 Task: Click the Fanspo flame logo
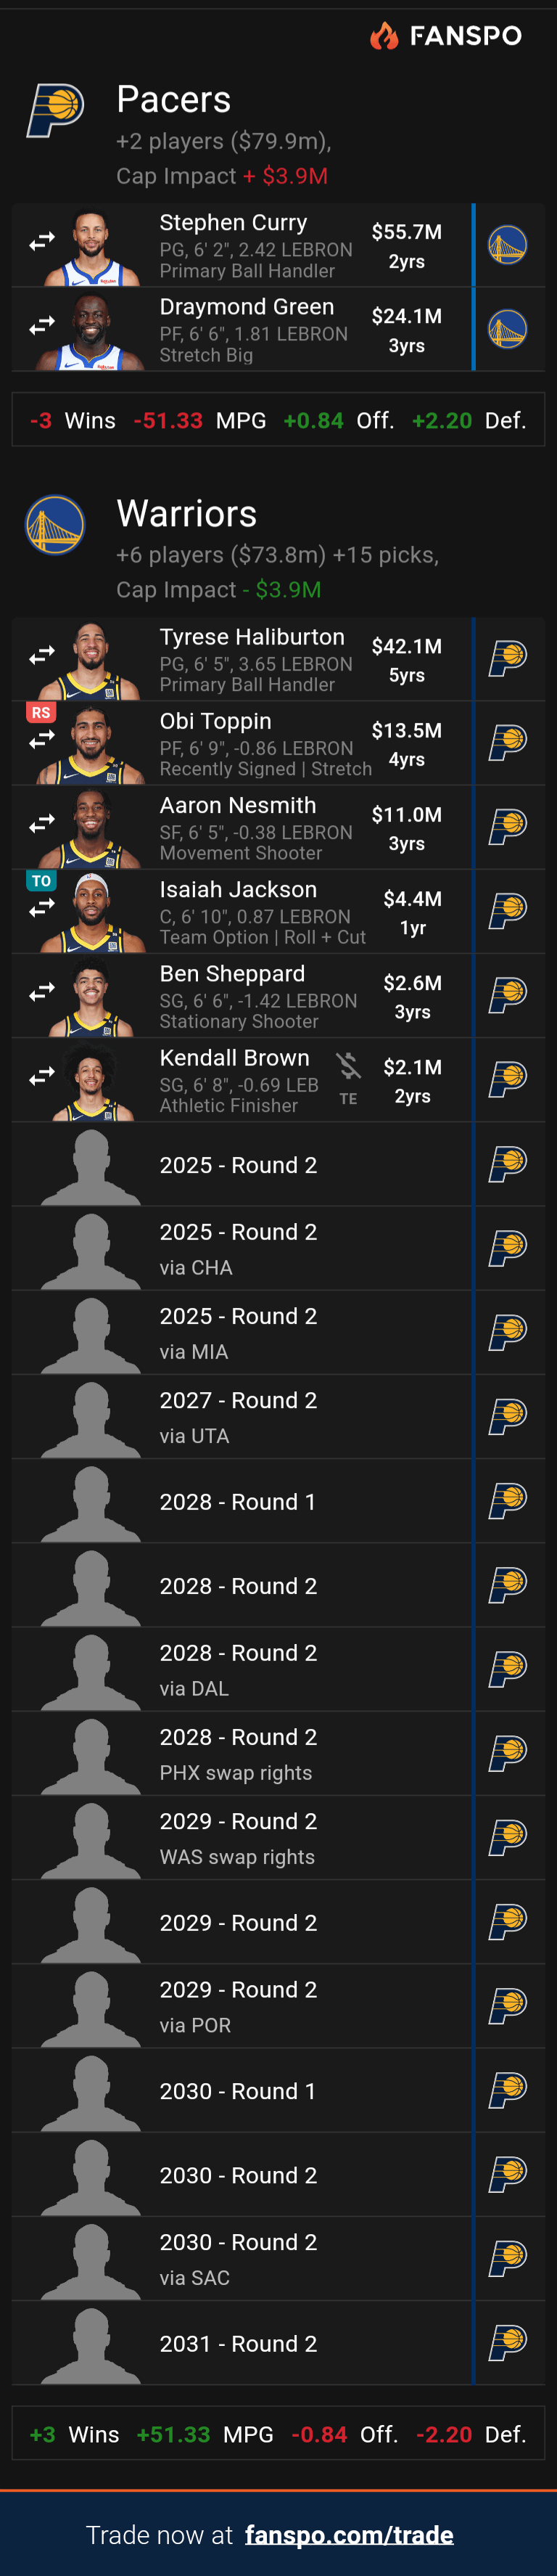pos(384,36)
